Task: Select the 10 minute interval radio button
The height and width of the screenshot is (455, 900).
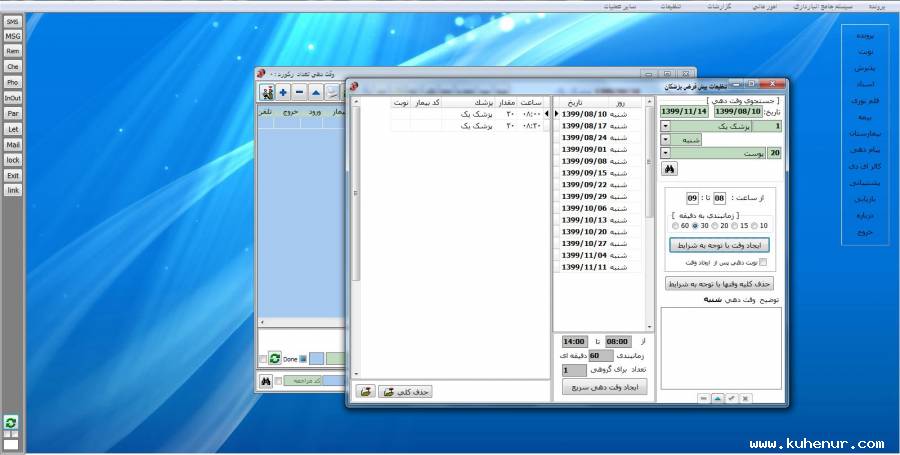Action: point(752,226)
